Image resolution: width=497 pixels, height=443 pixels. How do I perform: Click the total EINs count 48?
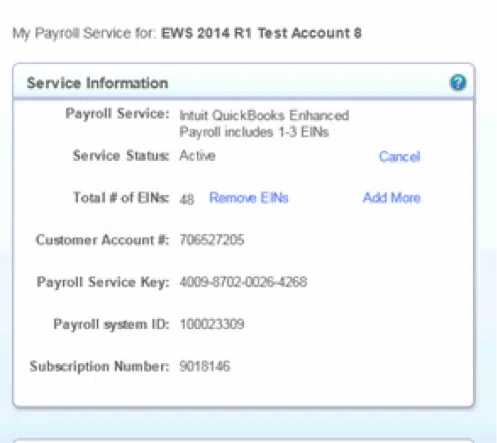[187, 199]
